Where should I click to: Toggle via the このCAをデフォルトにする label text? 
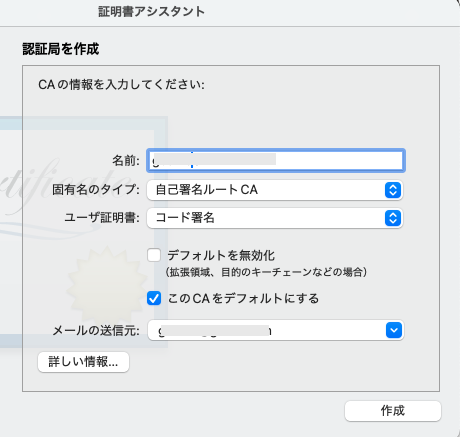[x=243, y=298]
